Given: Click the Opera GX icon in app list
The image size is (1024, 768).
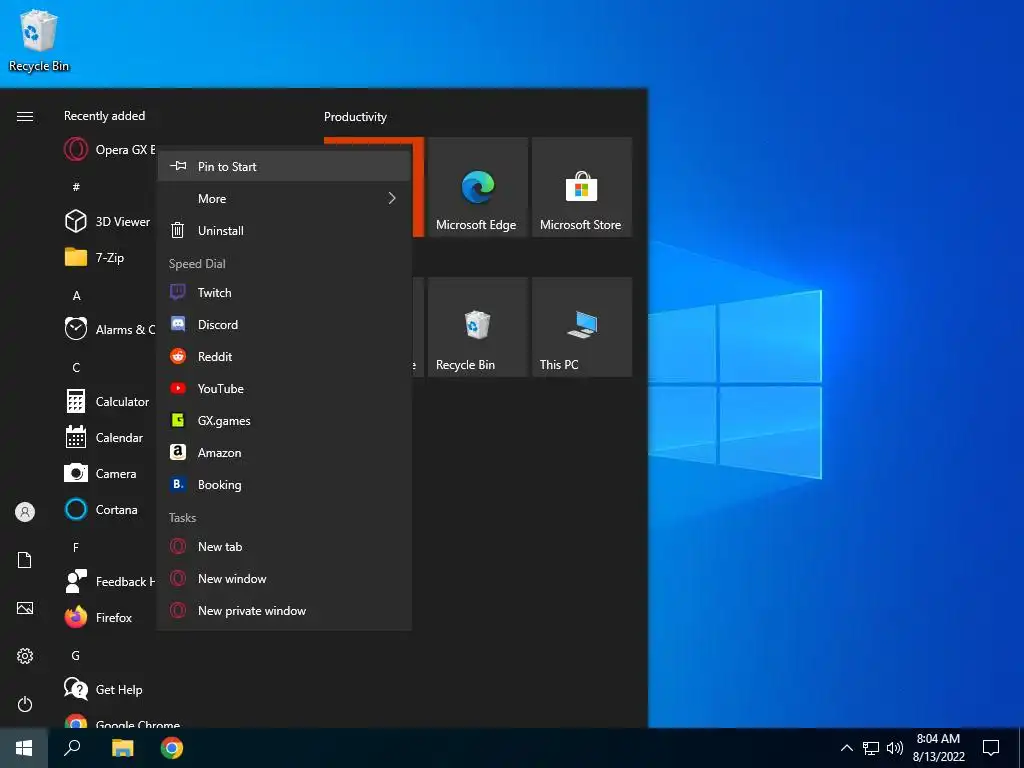Looking at the screenshot, I should coord(76,150).
